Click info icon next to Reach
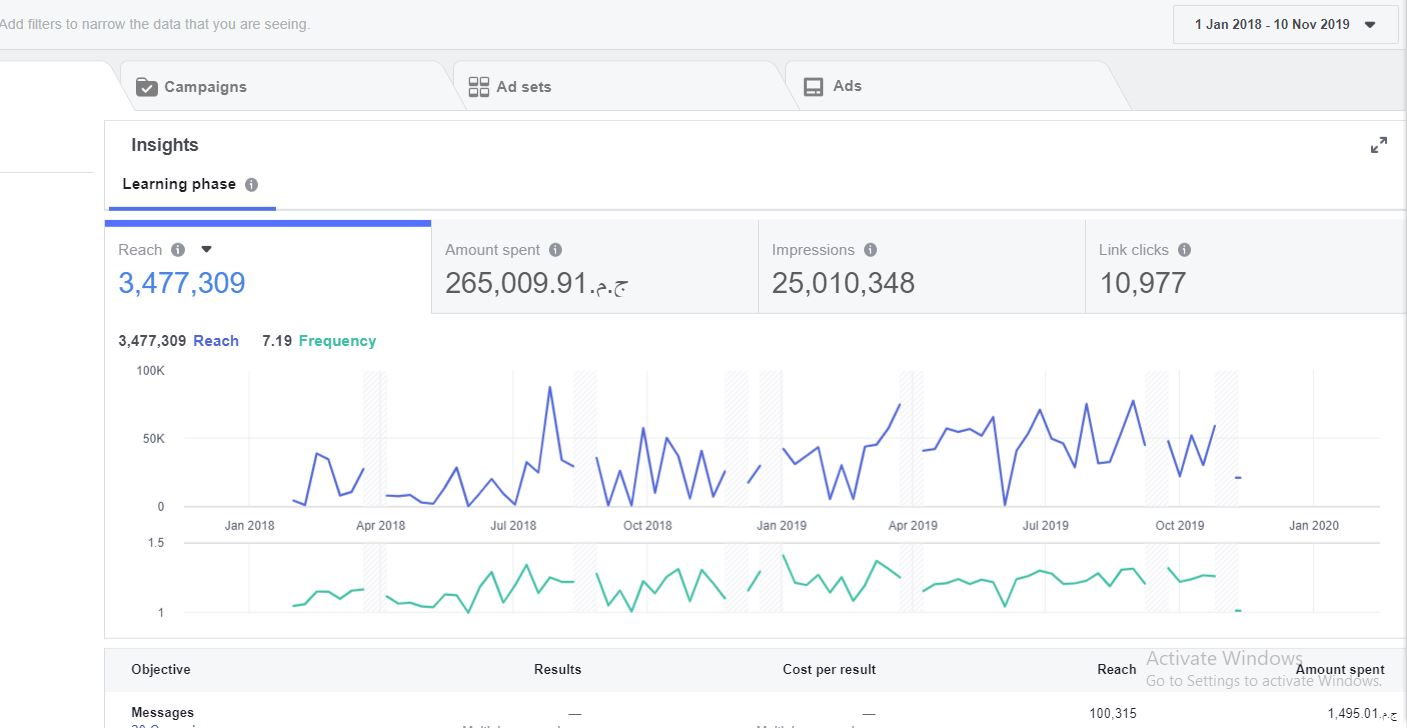This screenshot has width=1407, height=728. [178, 250]
